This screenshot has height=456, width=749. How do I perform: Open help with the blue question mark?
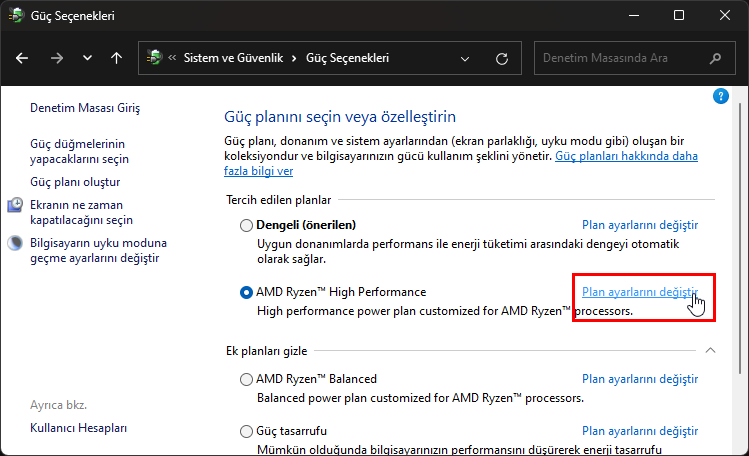coord(720,96)
